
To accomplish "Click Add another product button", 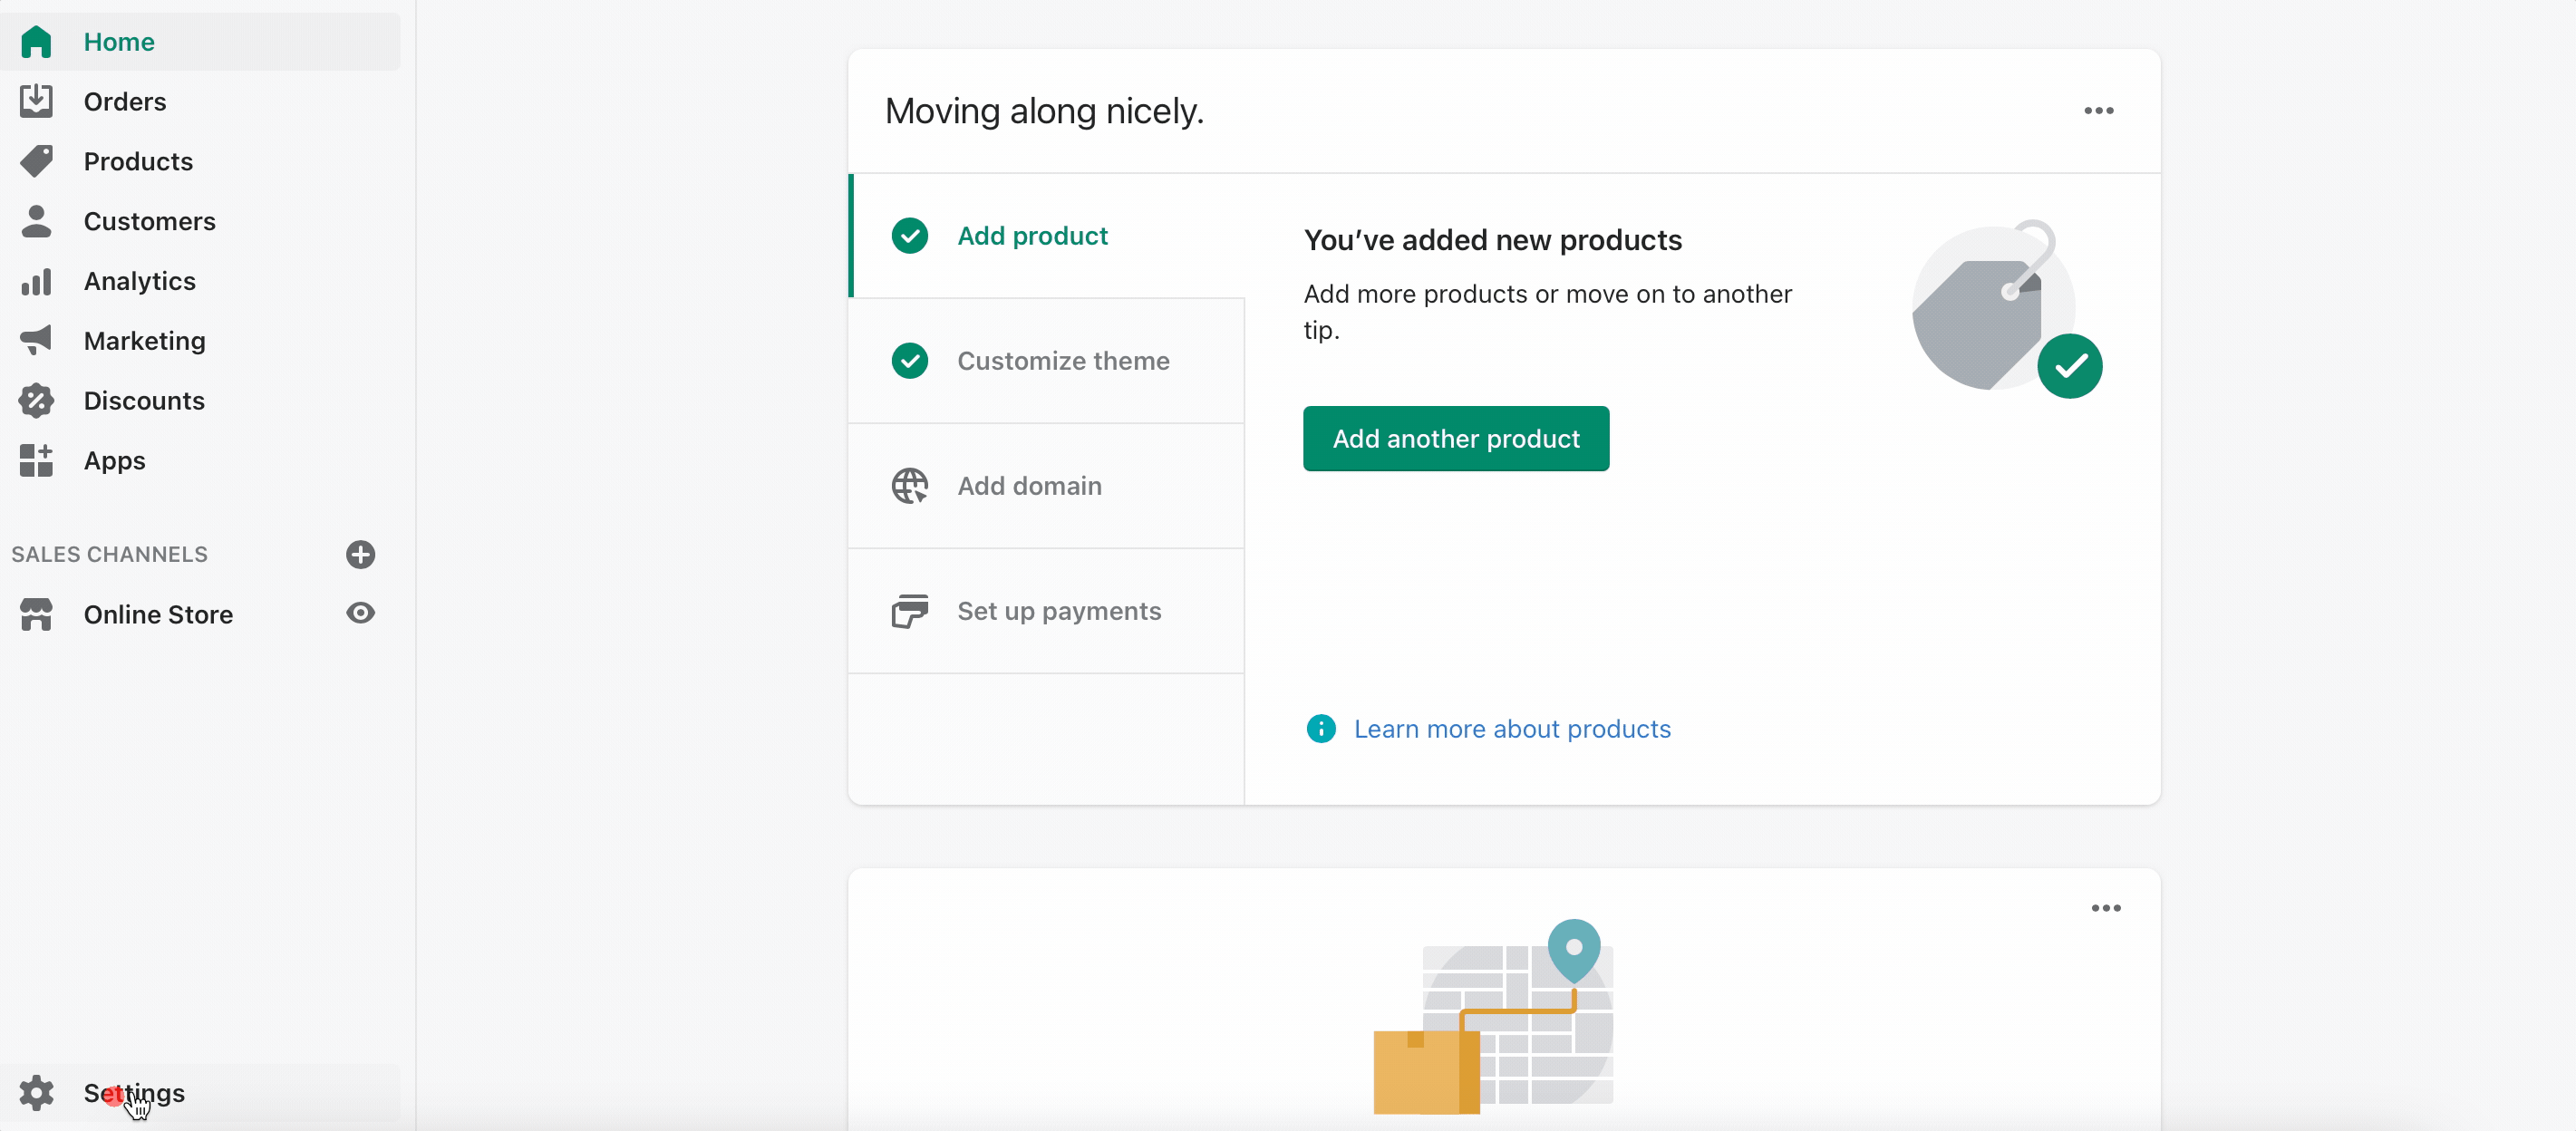I will click(1456, 438).
